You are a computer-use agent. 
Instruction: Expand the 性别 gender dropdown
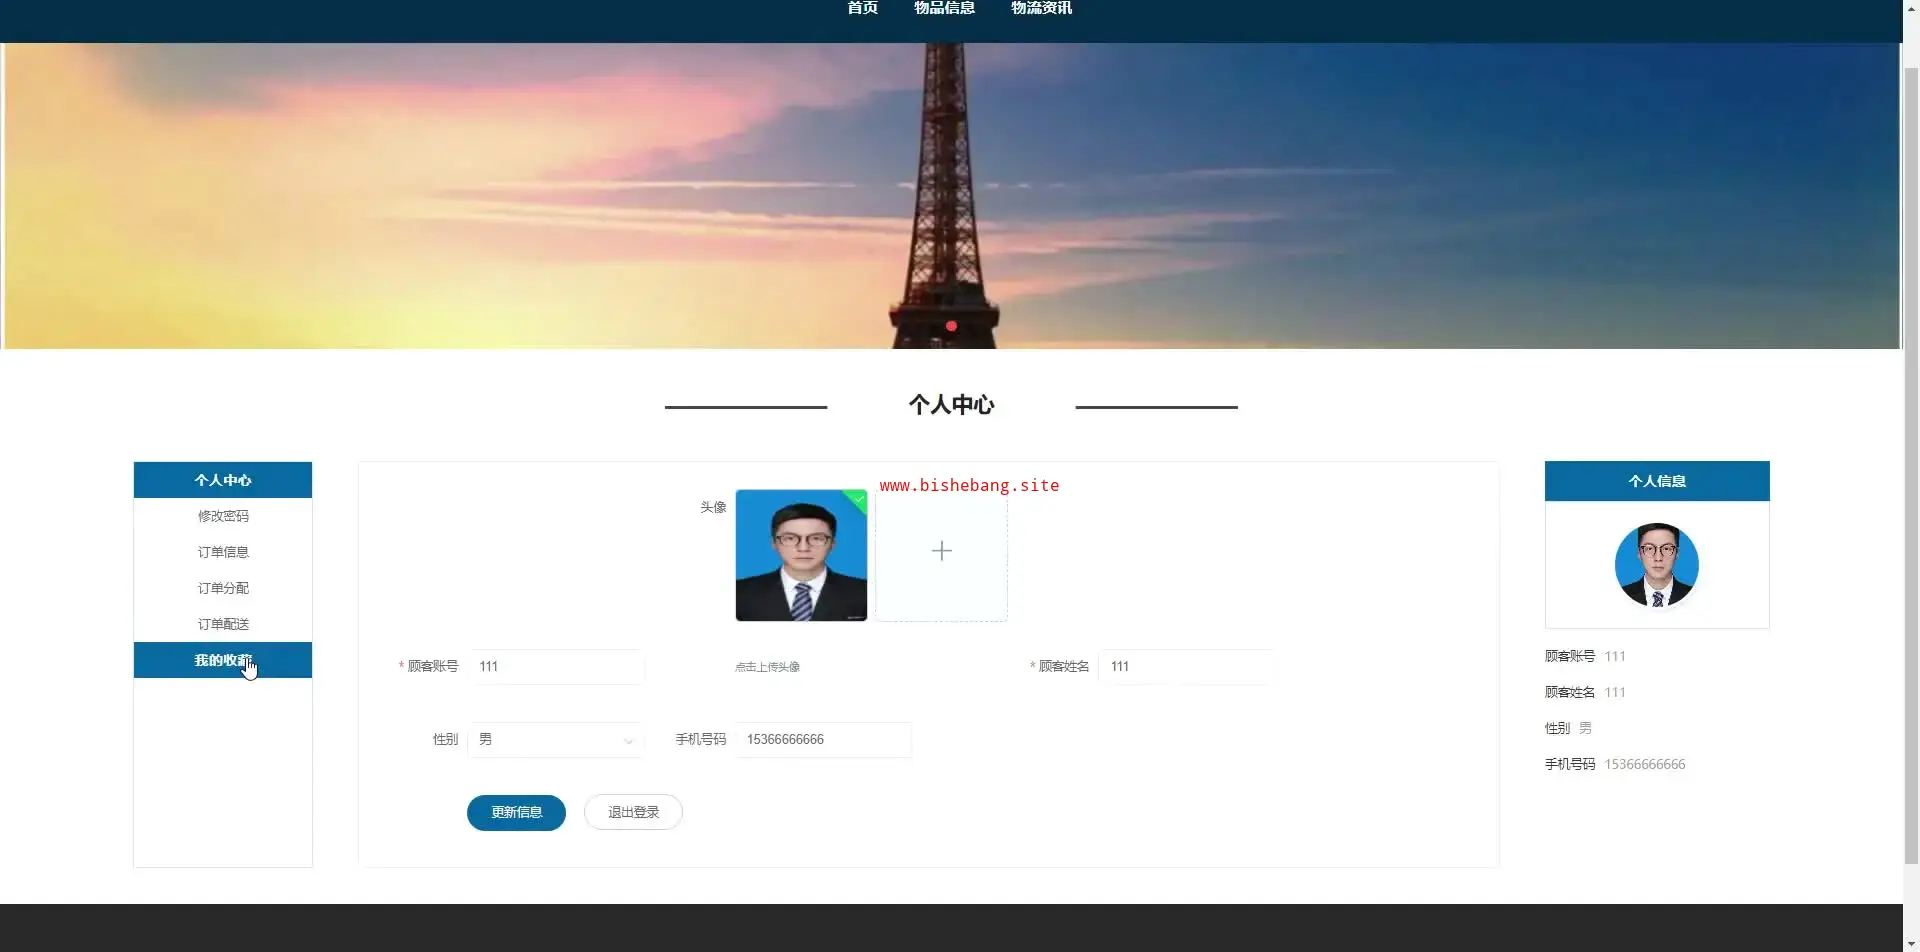pyautogui.click(x=555, y=740)
